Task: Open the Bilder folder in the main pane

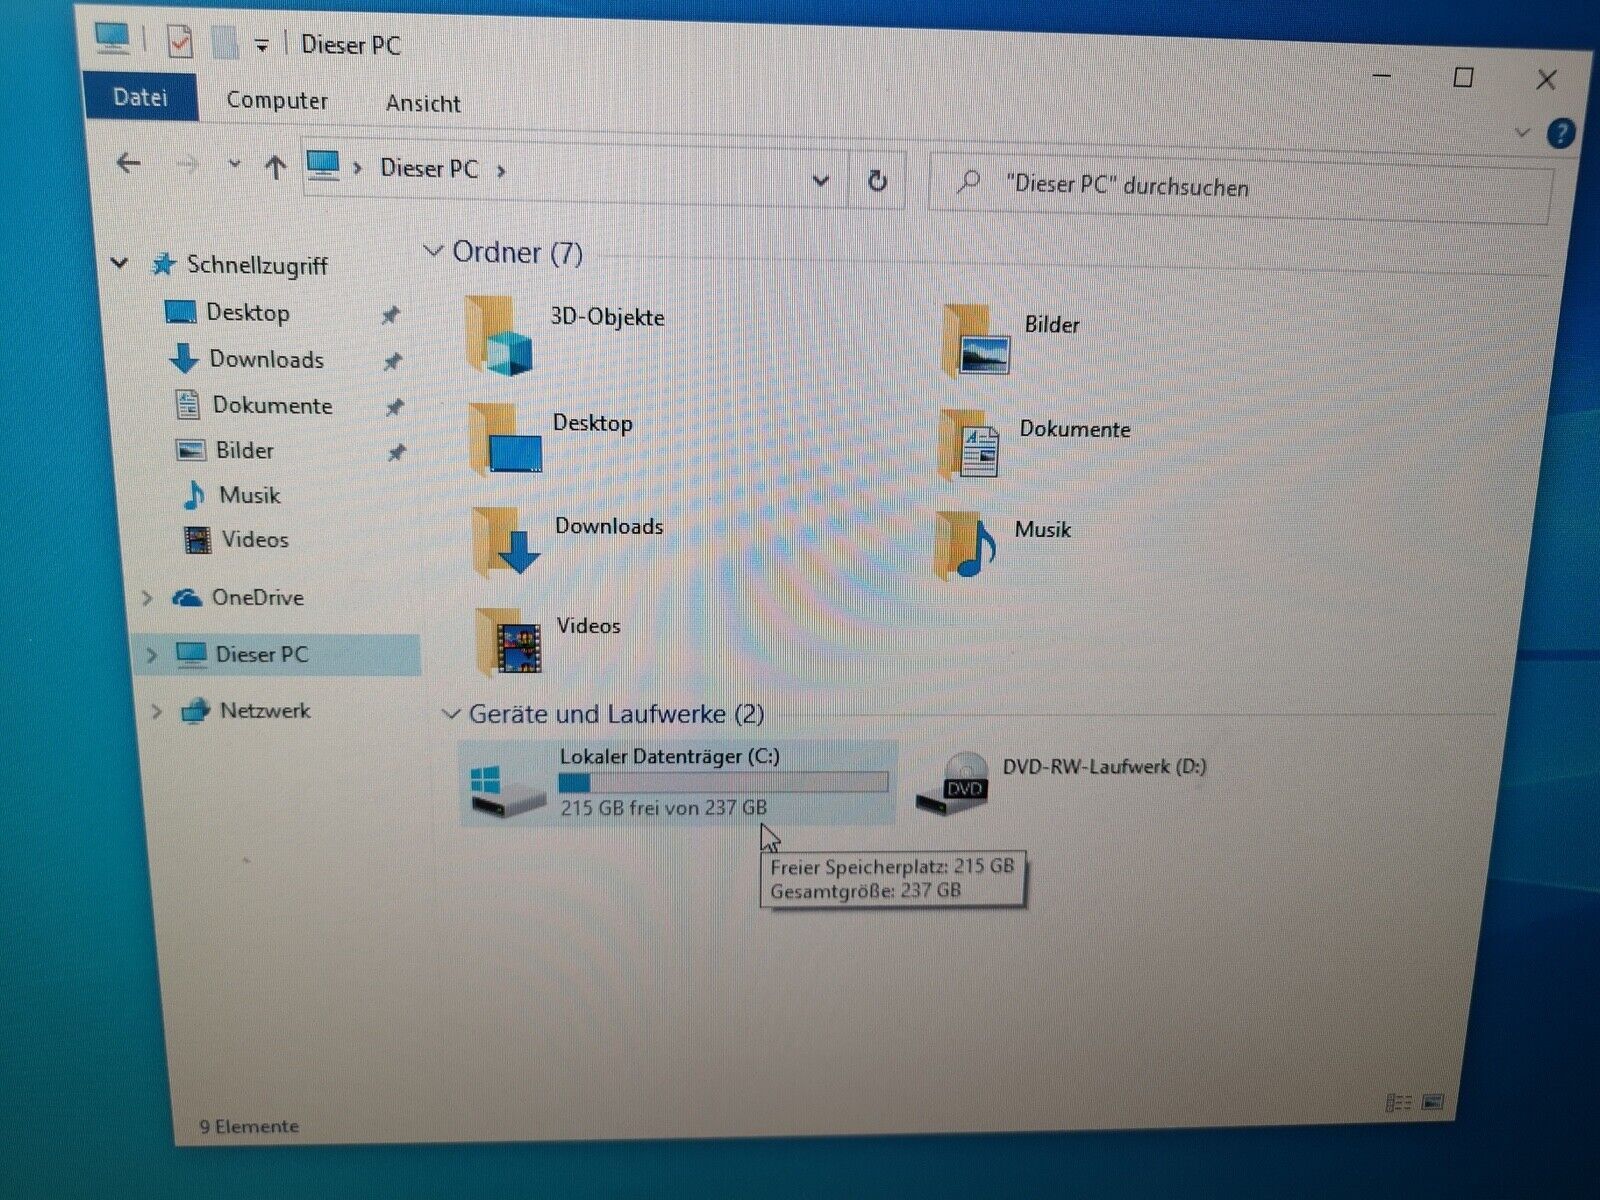Action: 976,343
